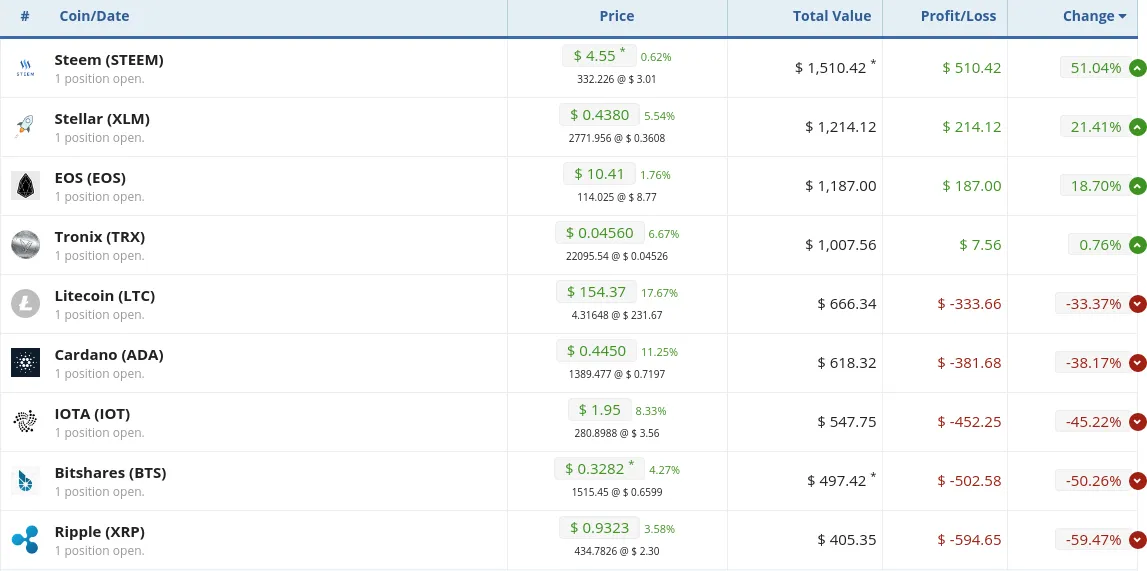Screen dimensions: 1147x571
Task: Click the 21.41% change badge
Action: coord(1095,127)
